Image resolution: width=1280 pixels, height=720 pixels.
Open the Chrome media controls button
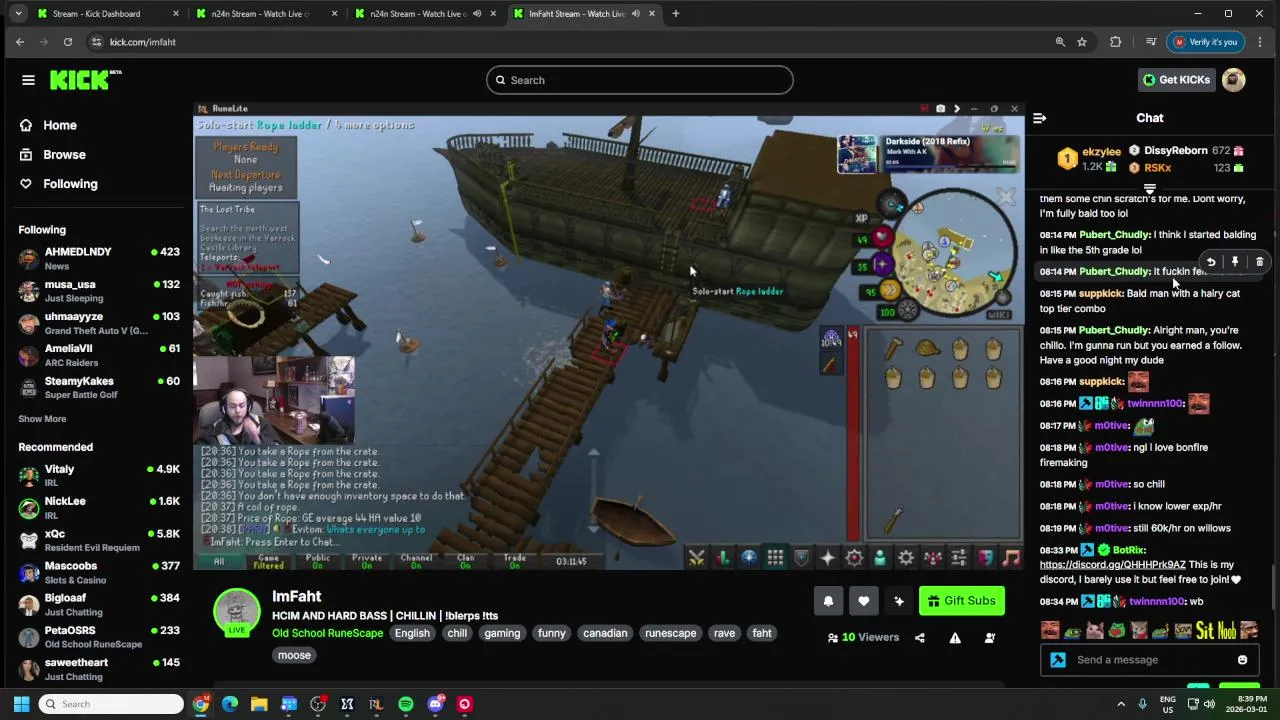point(1151,42)
